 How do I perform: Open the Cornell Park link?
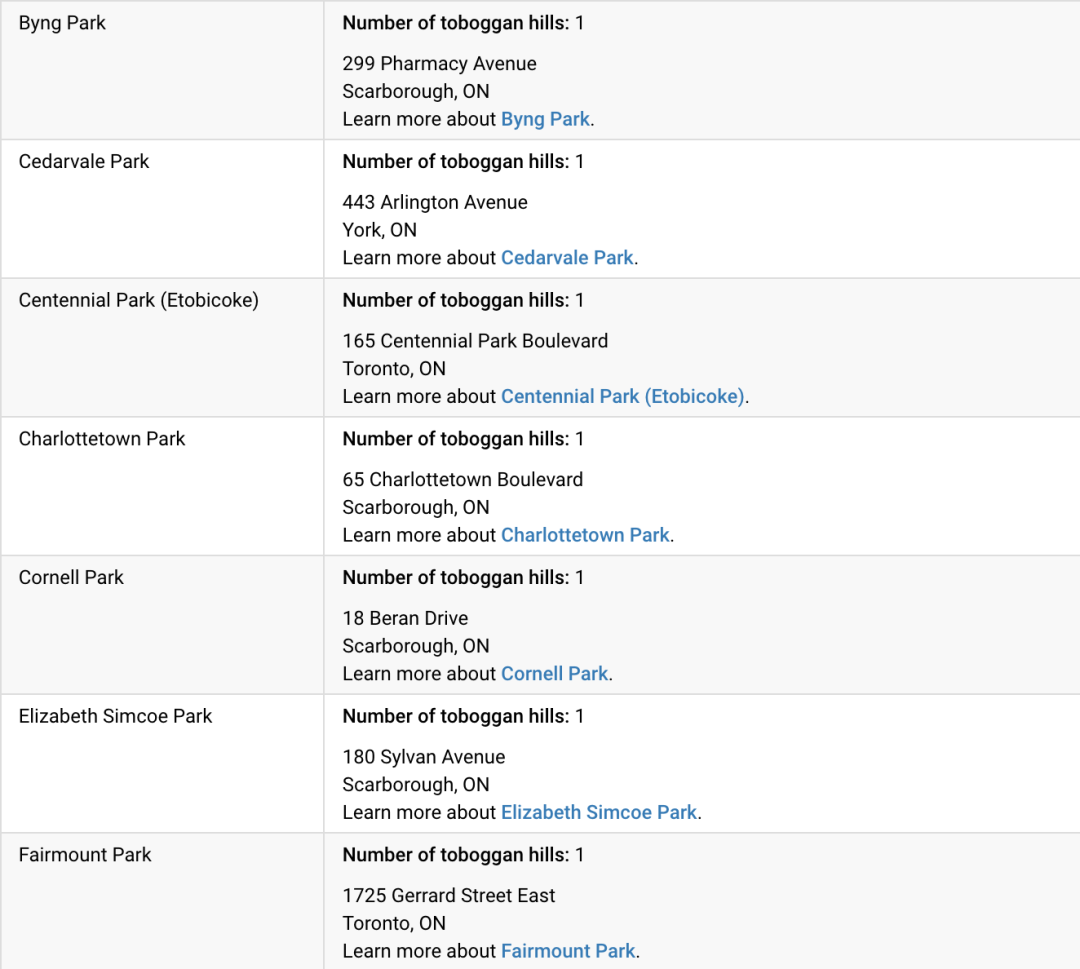tap(554, 674)
